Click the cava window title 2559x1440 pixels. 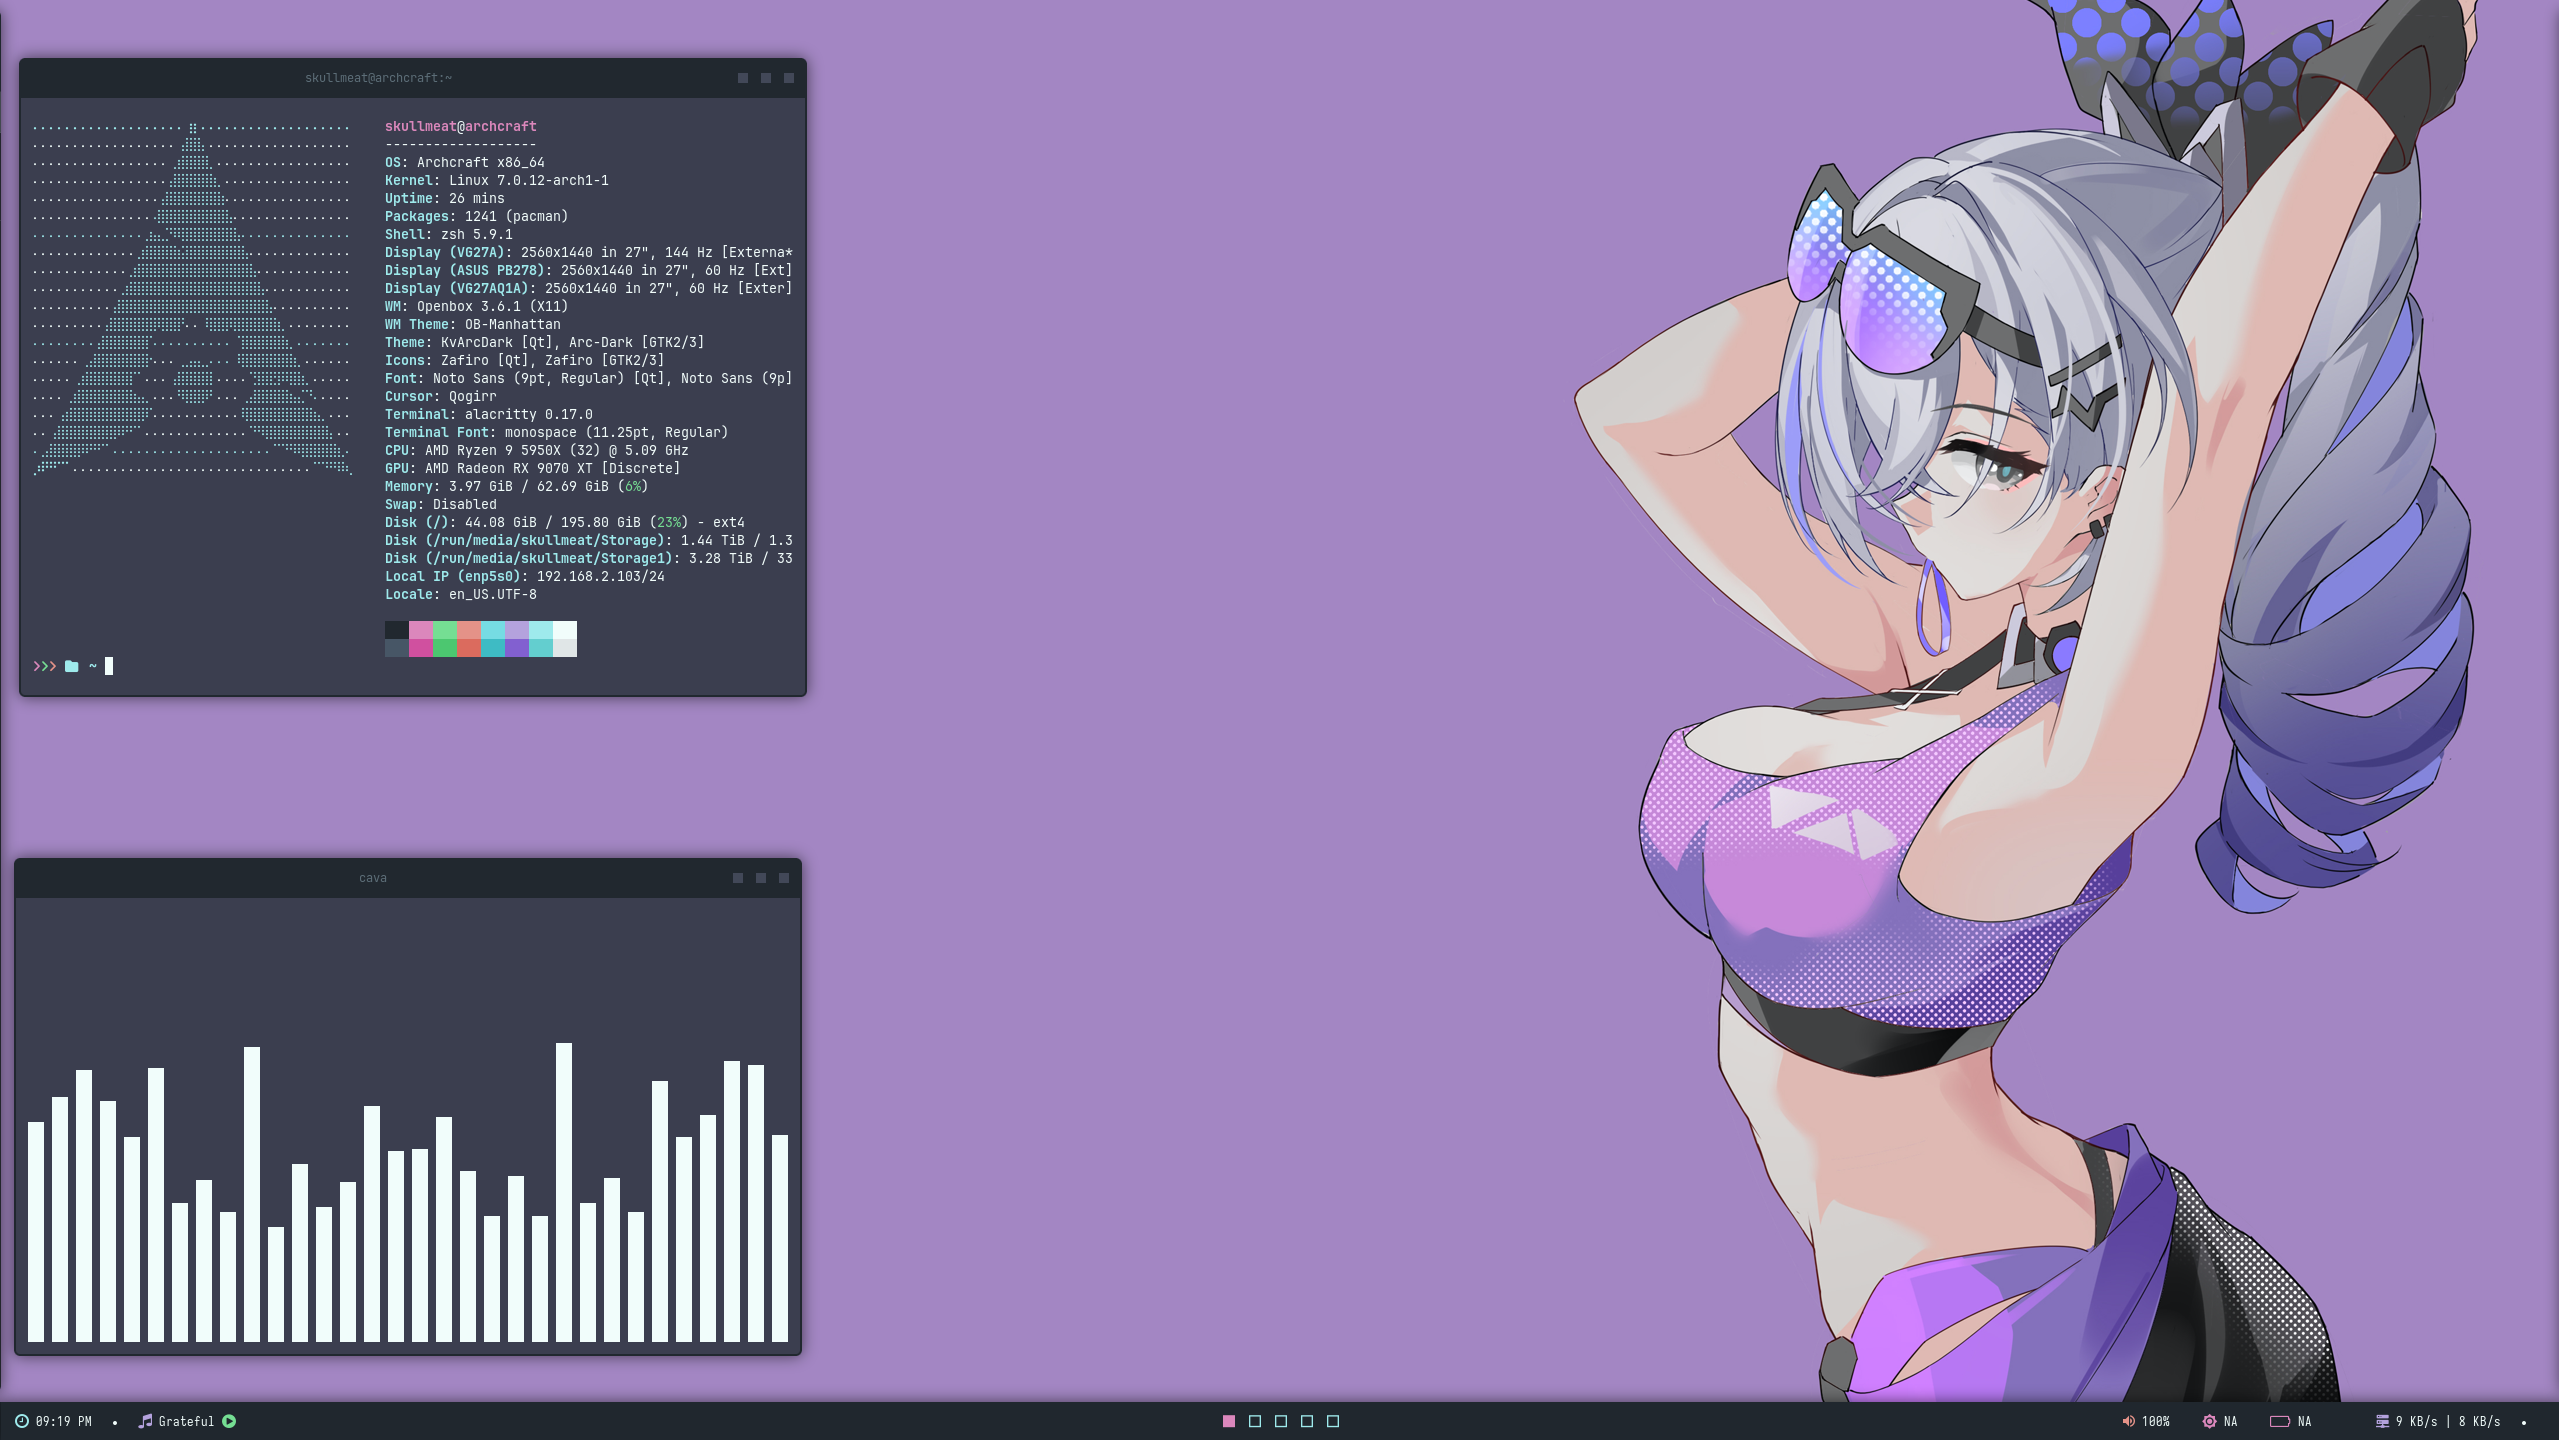[373, 878]
